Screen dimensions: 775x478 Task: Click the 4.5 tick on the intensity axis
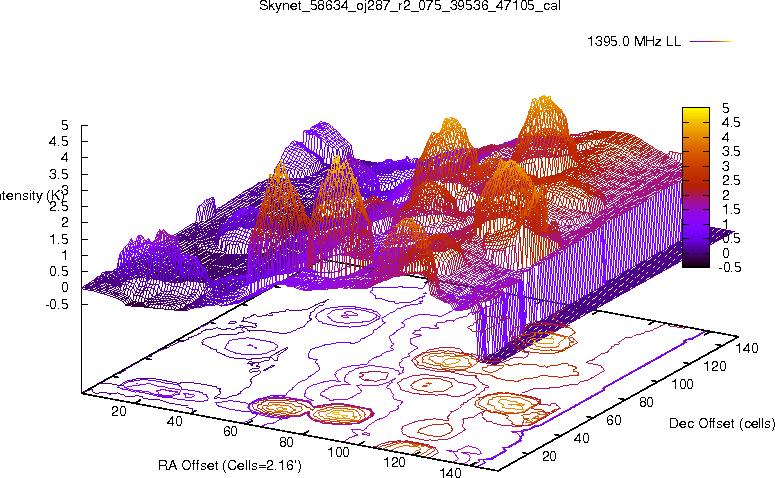tap(59, 141)
